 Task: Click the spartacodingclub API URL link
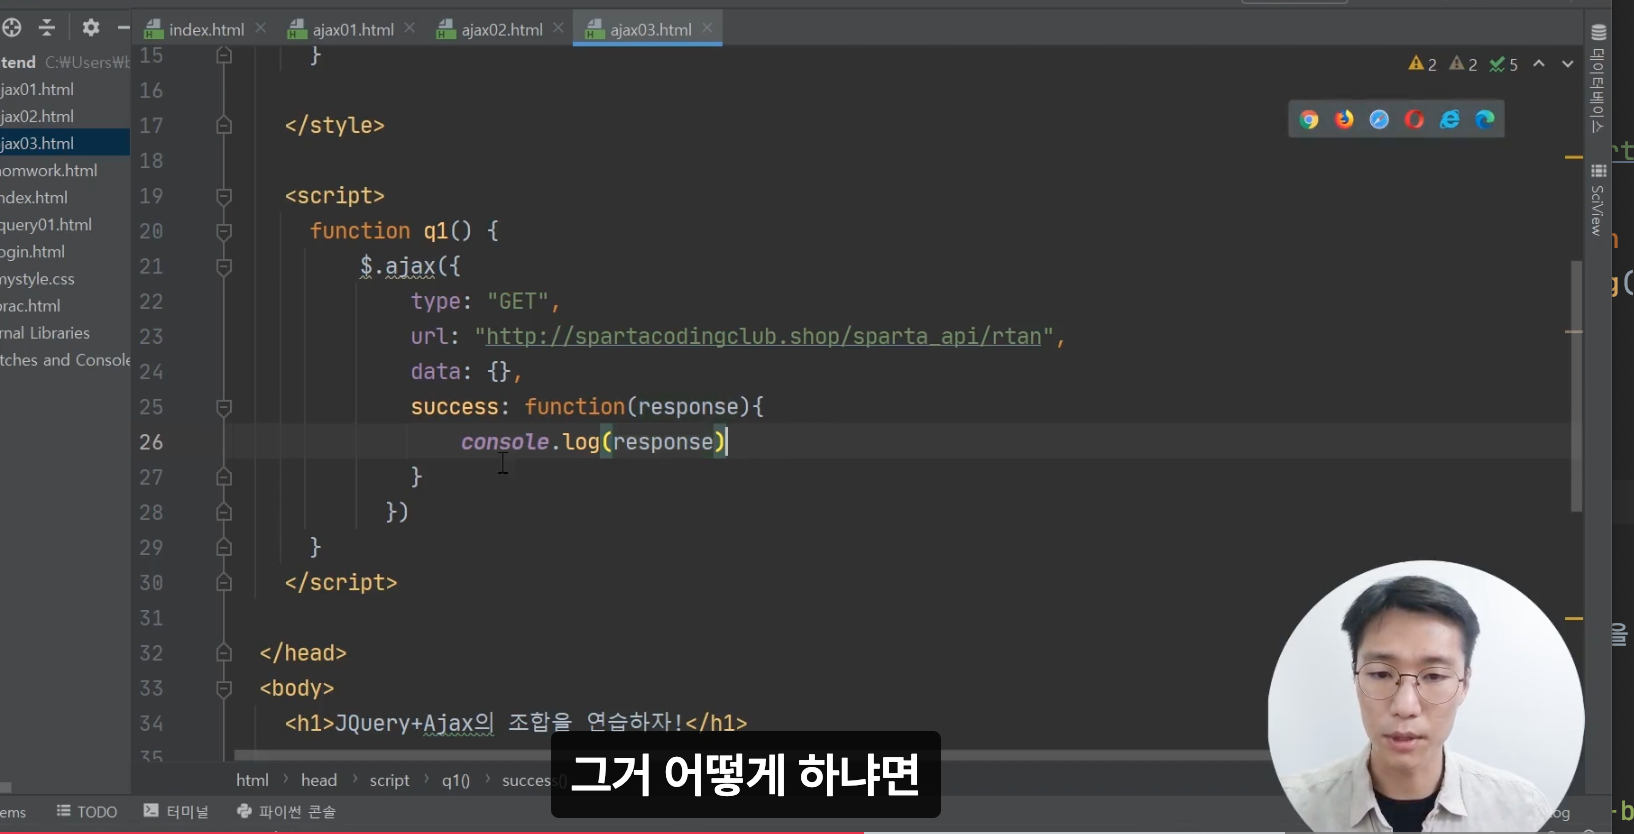click(x=764, y=336)
